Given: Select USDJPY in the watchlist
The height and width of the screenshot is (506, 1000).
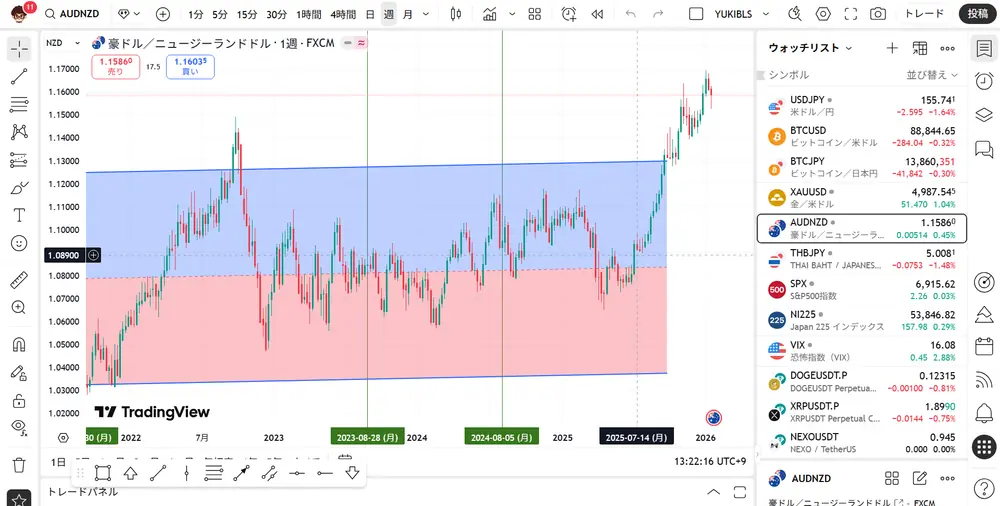Looking at the screenshot, I should 862,105.
